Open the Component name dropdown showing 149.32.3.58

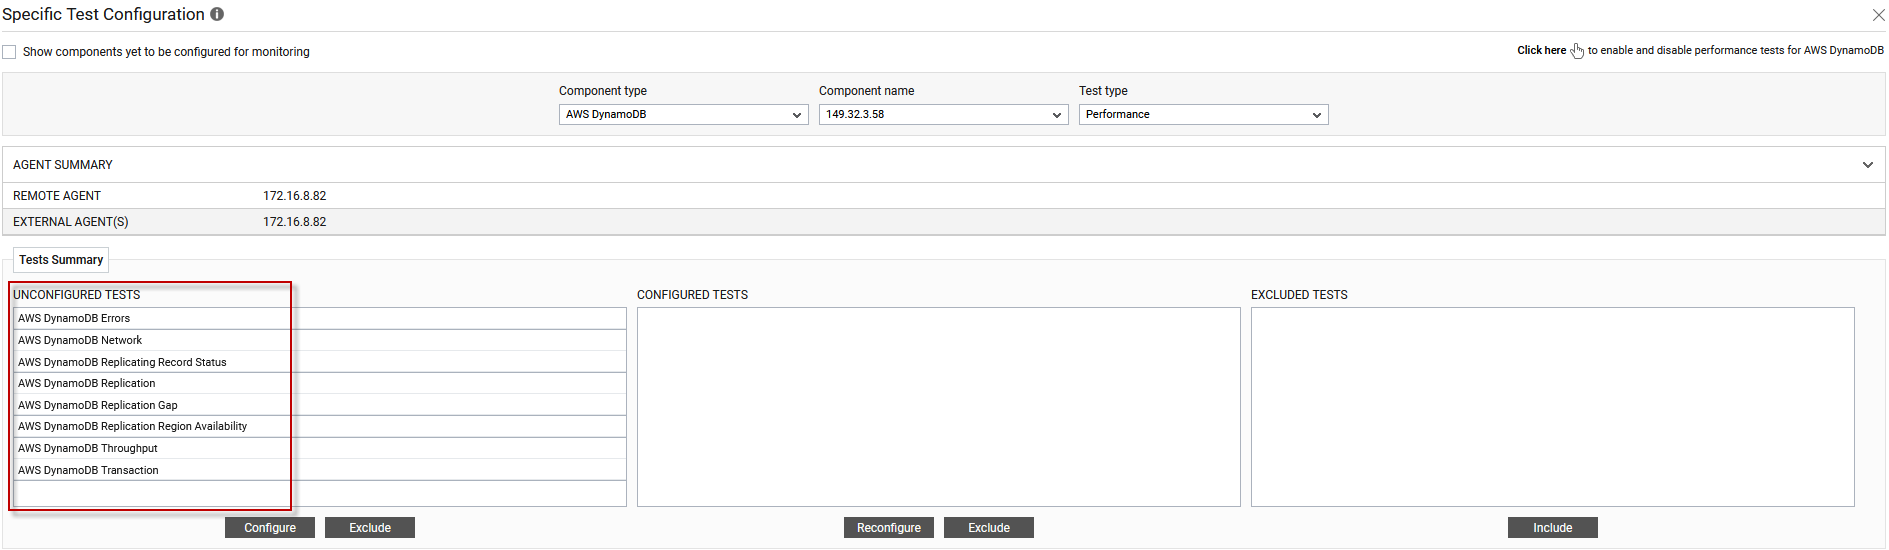coord(943,115)
